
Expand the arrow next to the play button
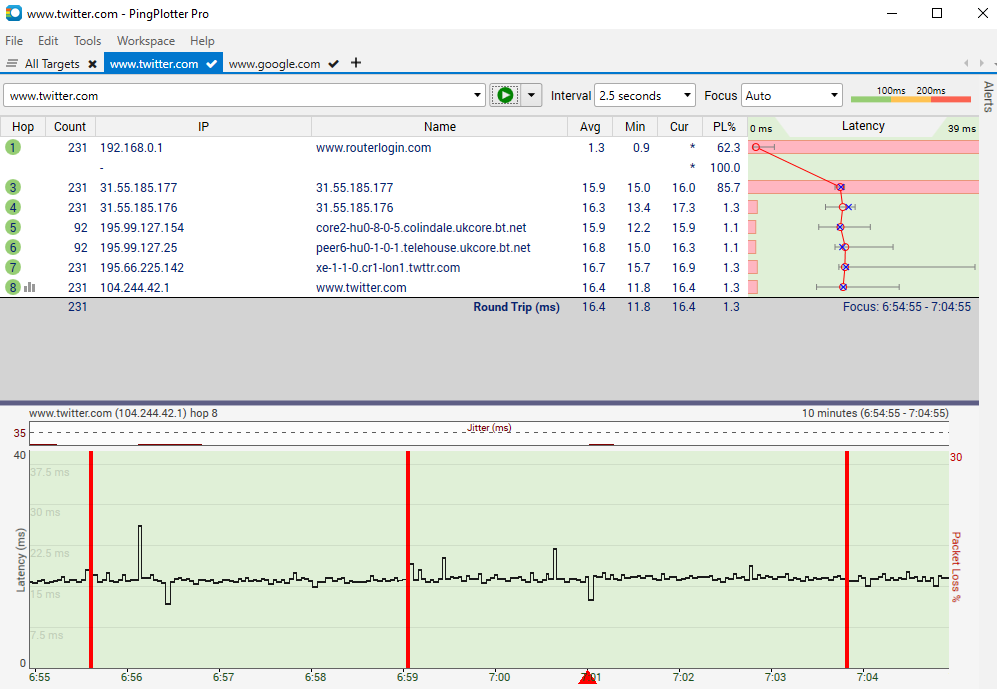[x=532, y=95]
